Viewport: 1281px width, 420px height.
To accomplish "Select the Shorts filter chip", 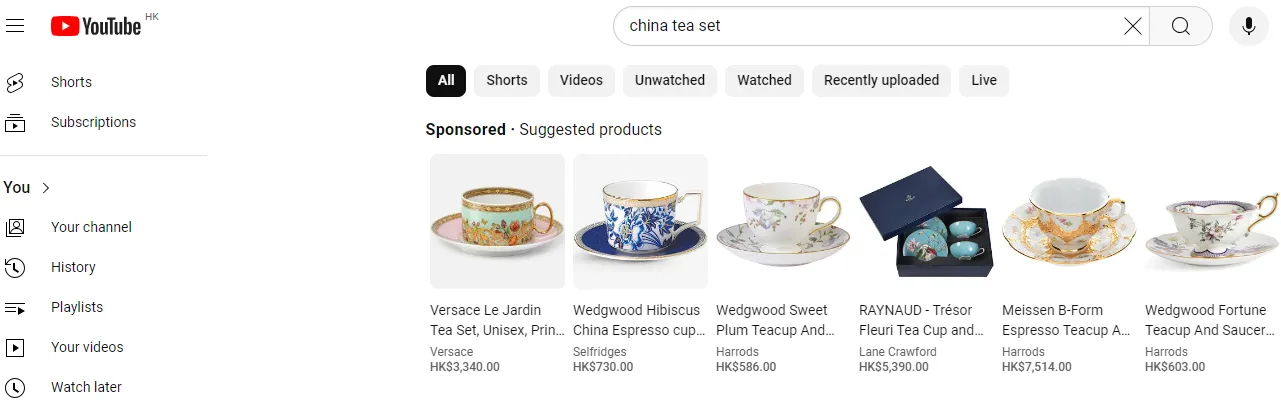I will click(507, 80).
